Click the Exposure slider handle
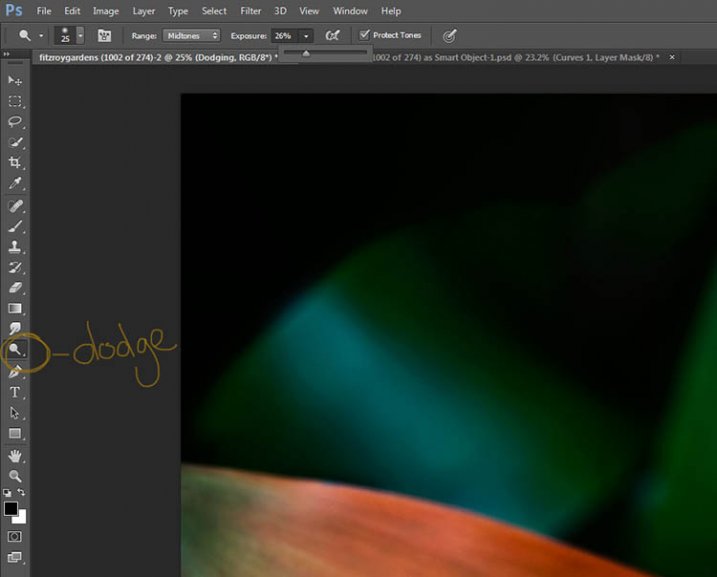The image size is (717, 577). [306, 53]
